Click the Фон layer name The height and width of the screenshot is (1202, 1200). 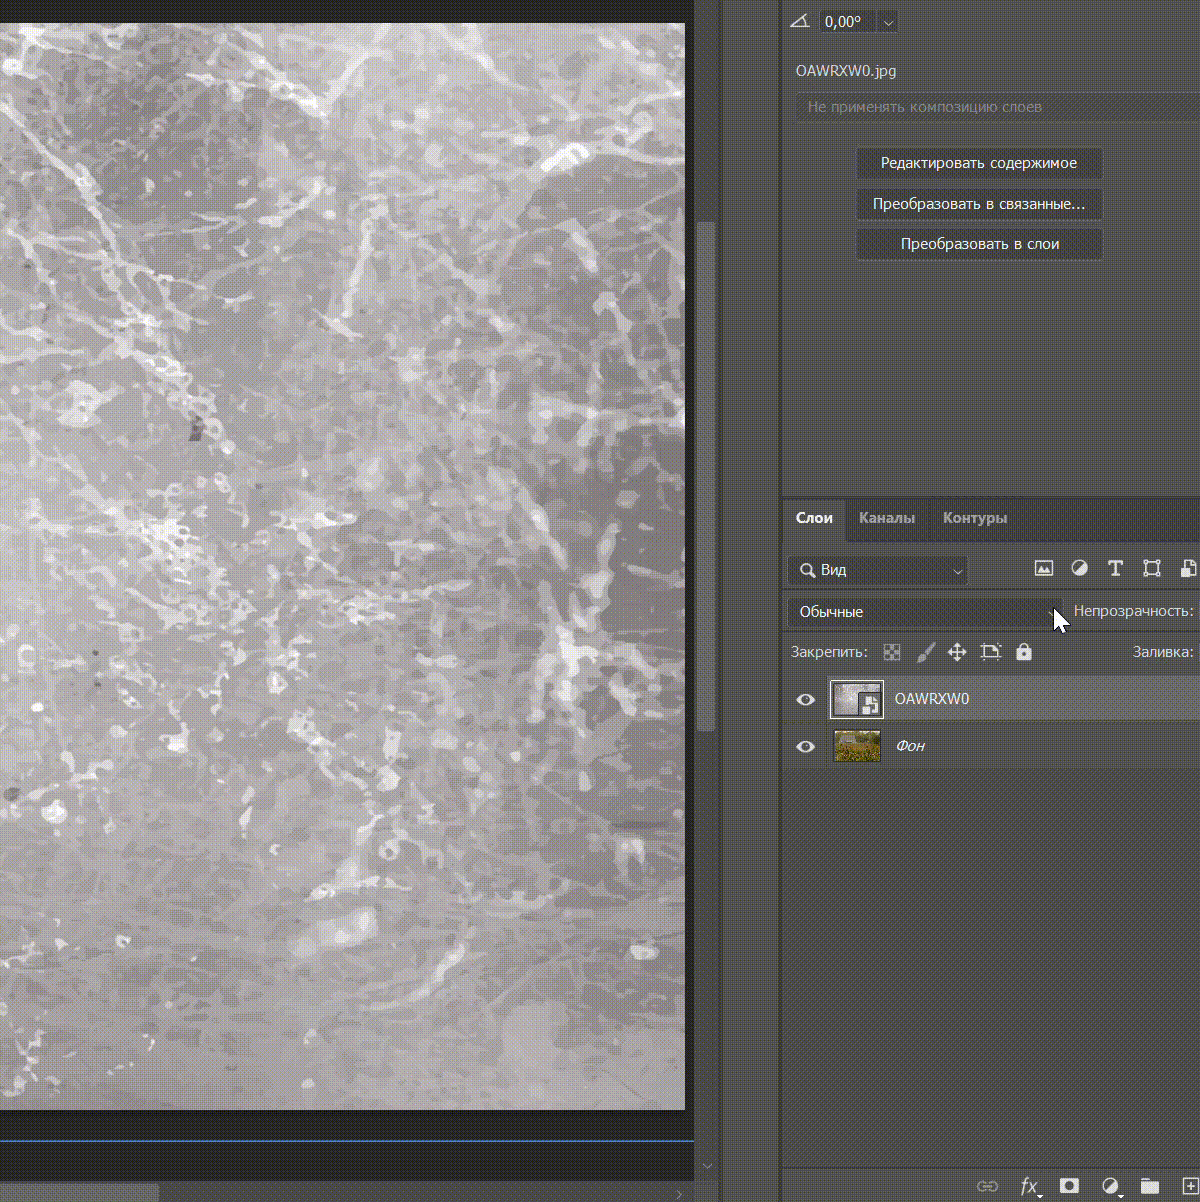coord(910,746)
